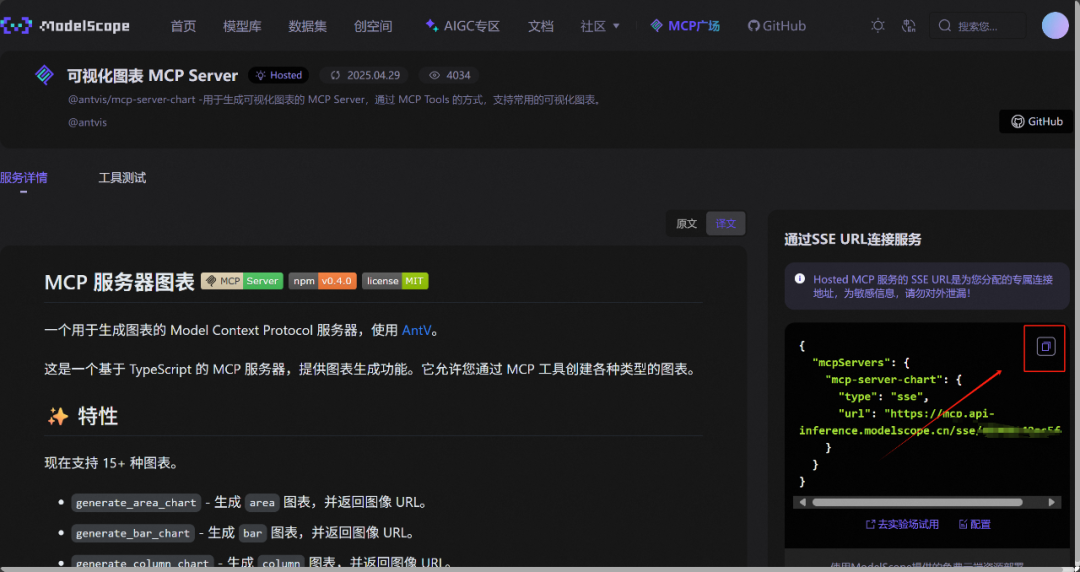Switch to 工具测试 tab
The height and width of the screenshot is (572, 1080).
coord(122,178)
